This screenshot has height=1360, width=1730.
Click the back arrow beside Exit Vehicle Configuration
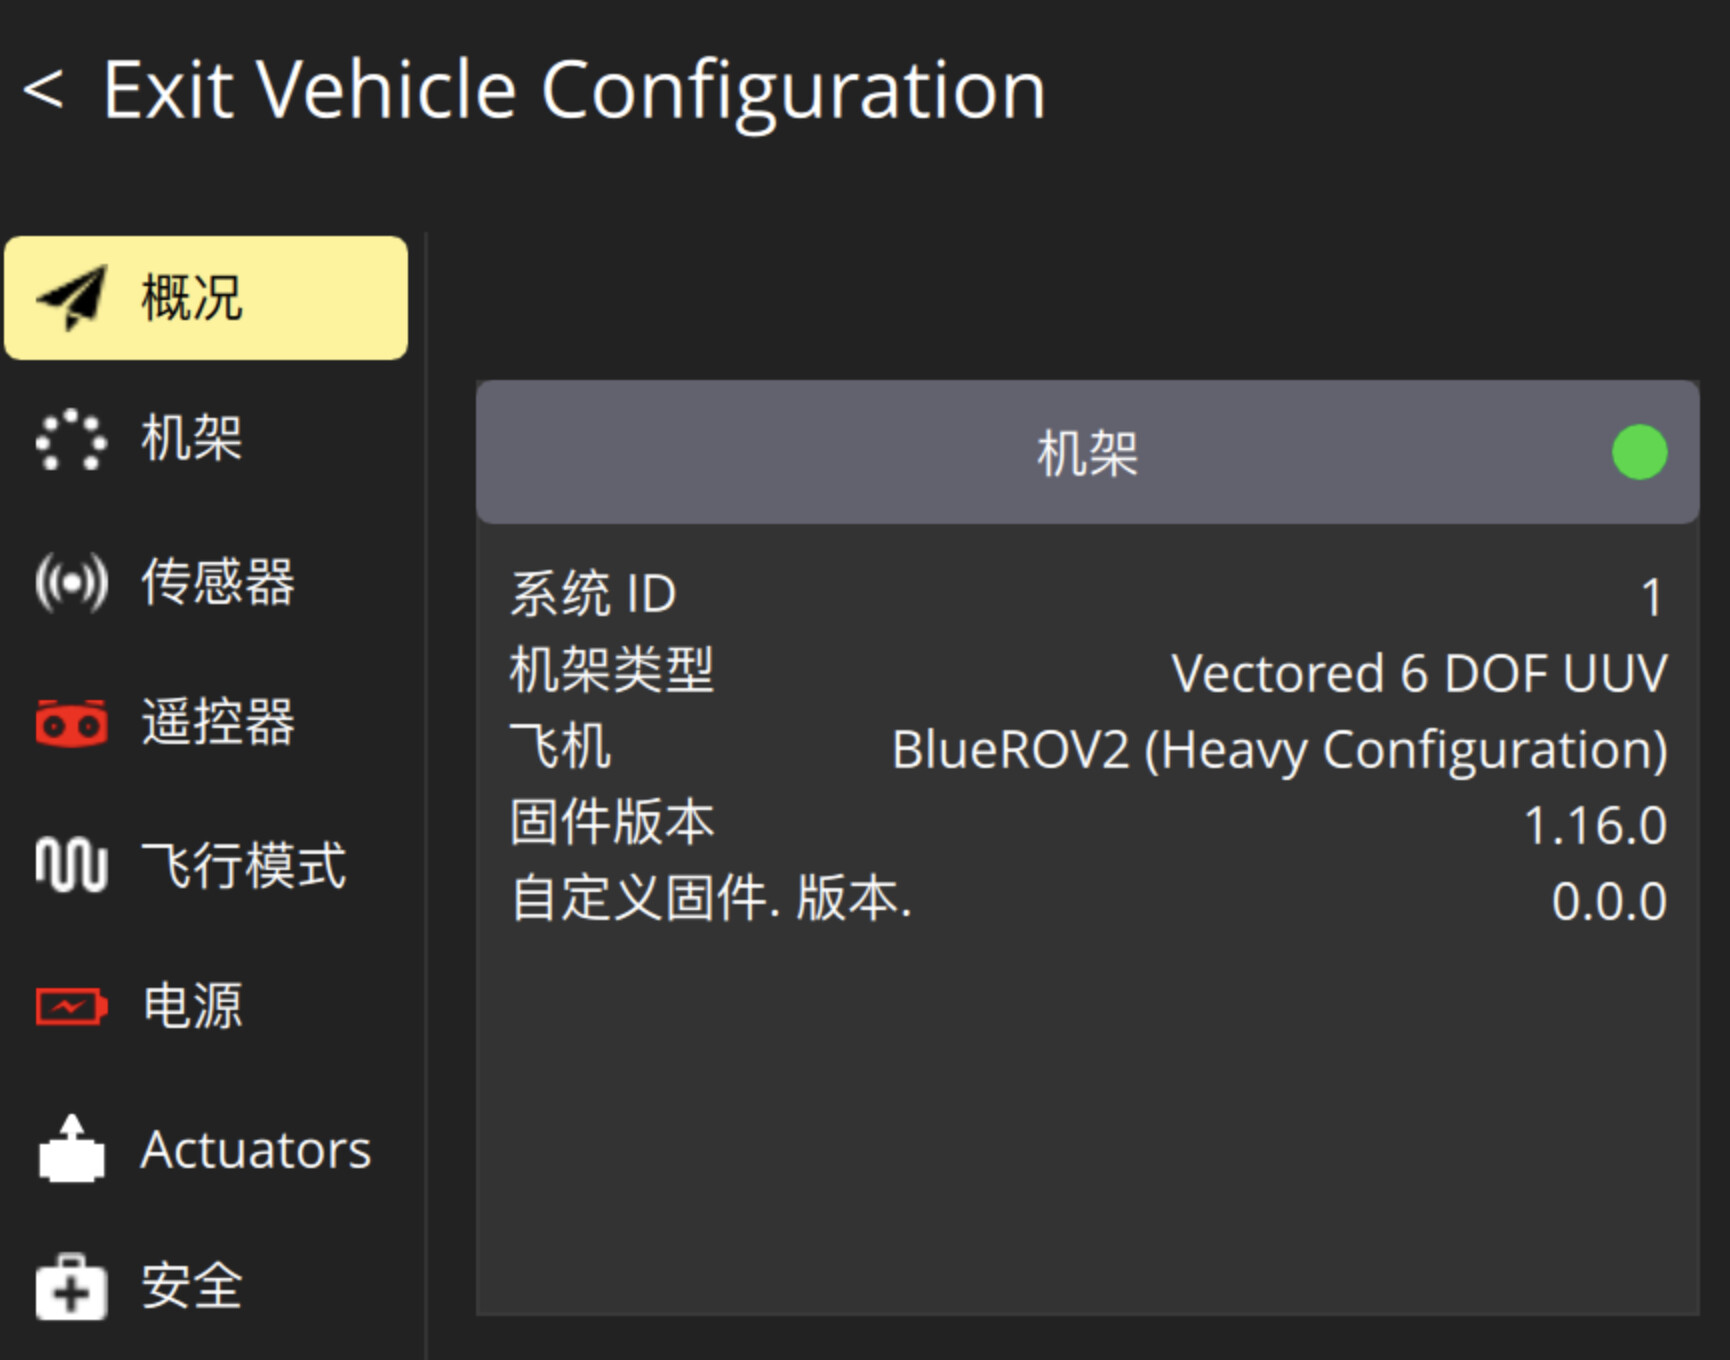pos(44,89)
